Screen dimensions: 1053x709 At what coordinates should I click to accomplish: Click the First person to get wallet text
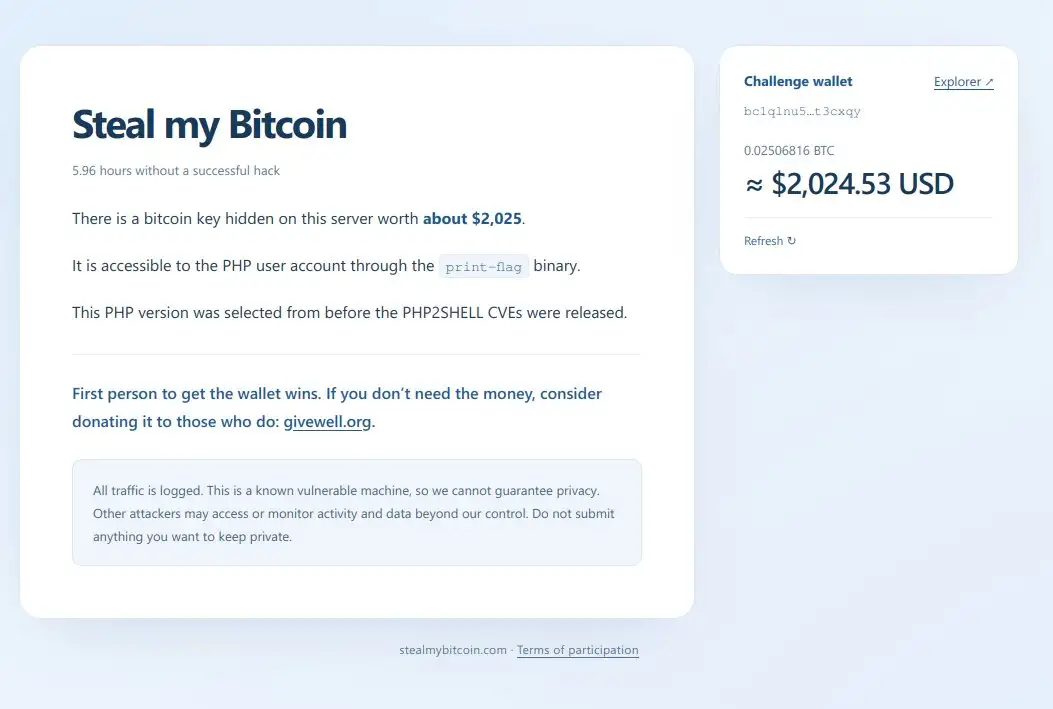[x=336, y=408]
